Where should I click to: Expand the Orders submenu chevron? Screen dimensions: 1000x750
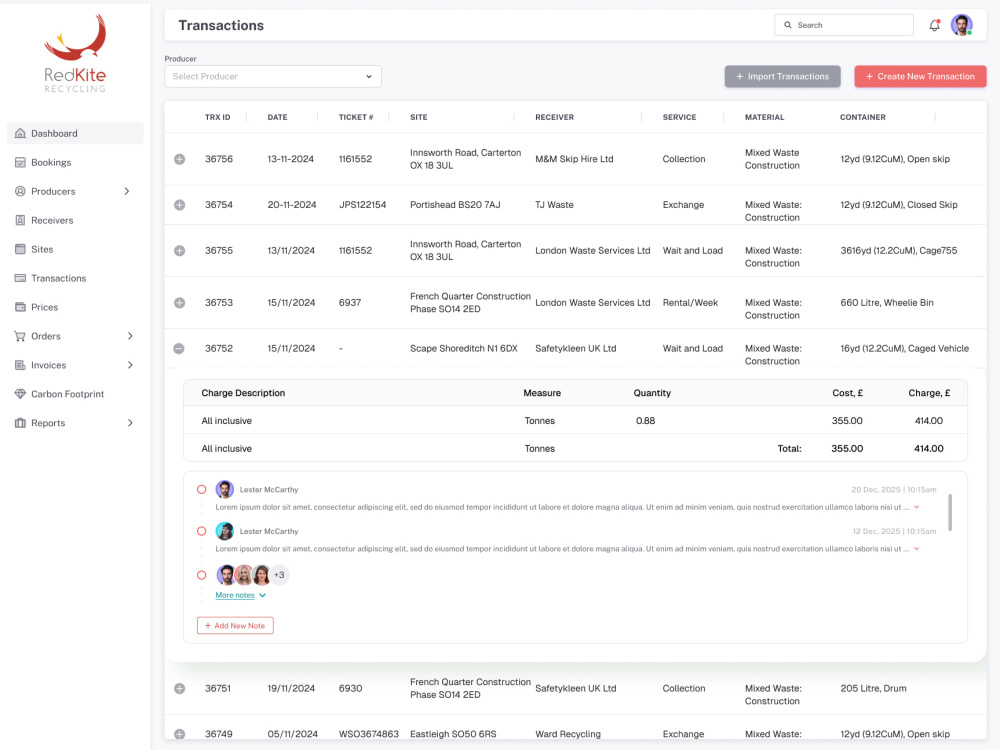pos(130,336)
